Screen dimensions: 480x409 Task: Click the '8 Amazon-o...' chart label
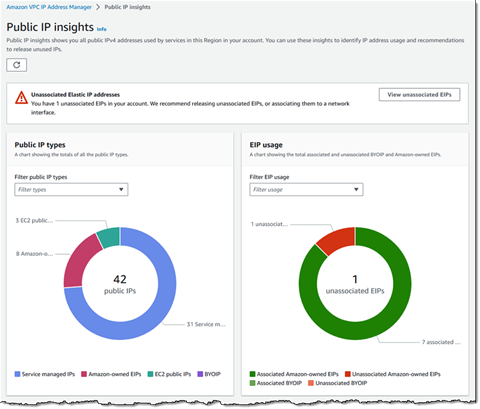pyautogui.click(x=34, y=254)
